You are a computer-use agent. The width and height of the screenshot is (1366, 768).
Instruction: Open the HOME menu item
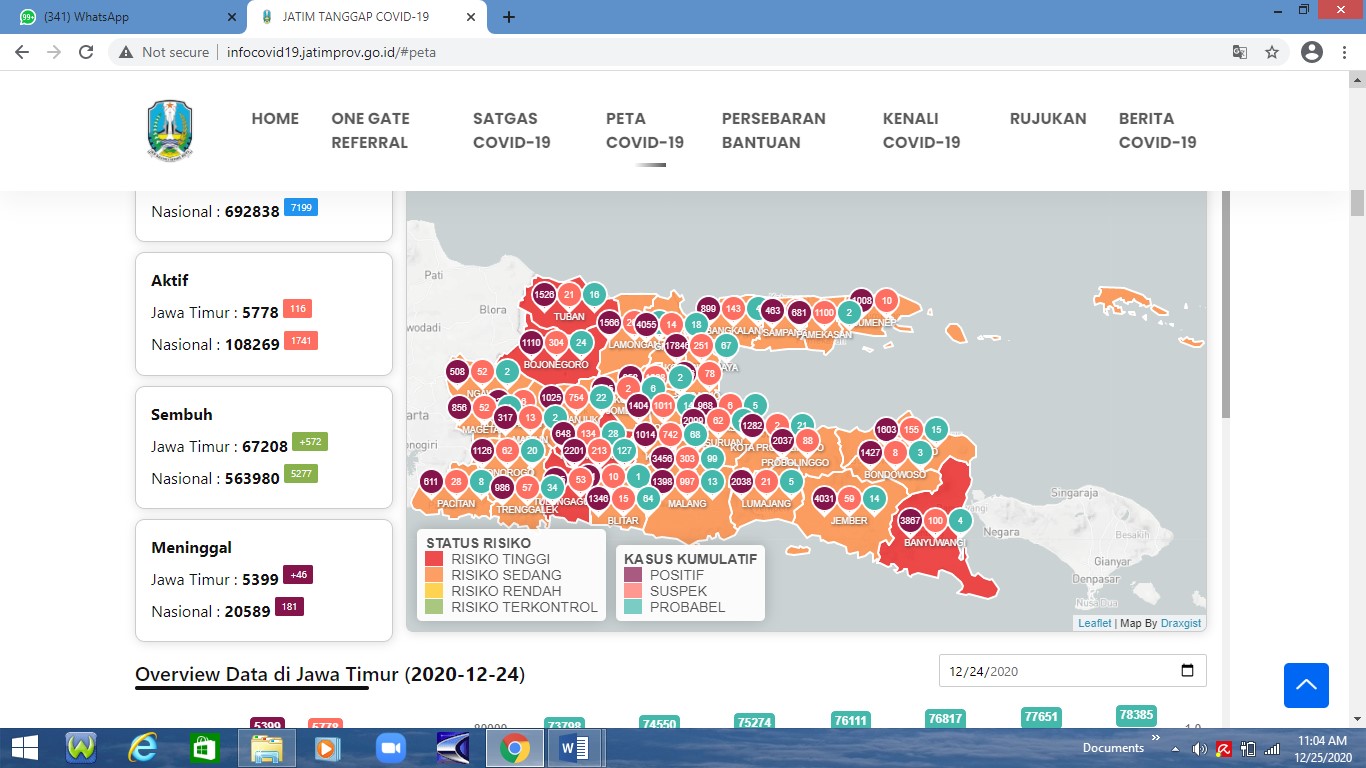pyautogui.click(x=275, y=118)
